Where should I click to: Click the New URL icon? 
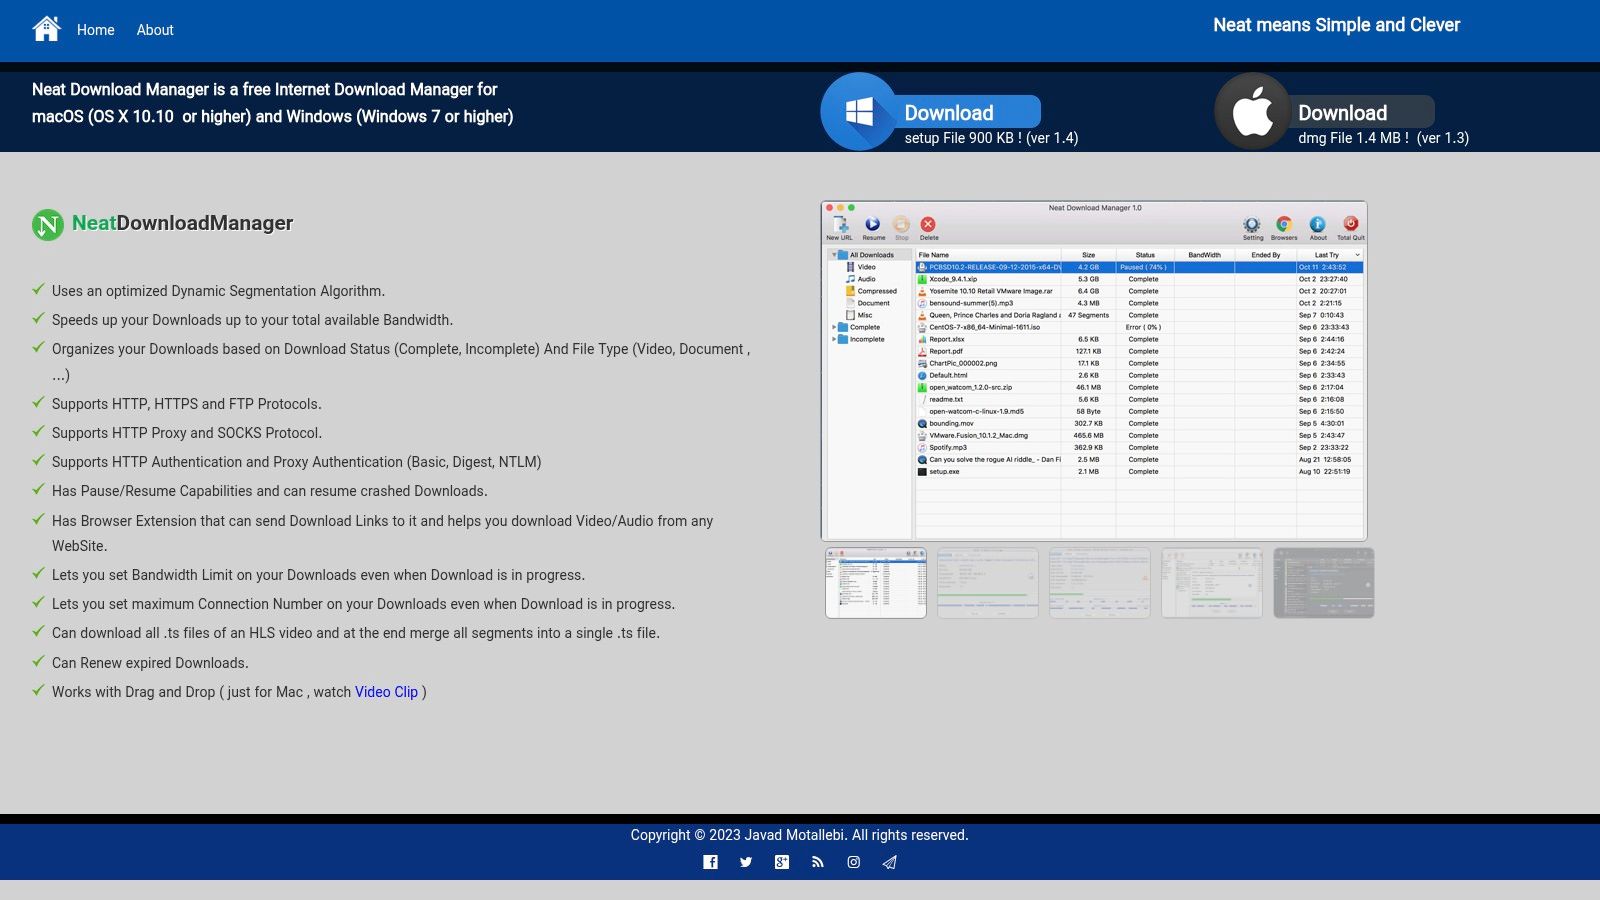[x=839, y=224]
